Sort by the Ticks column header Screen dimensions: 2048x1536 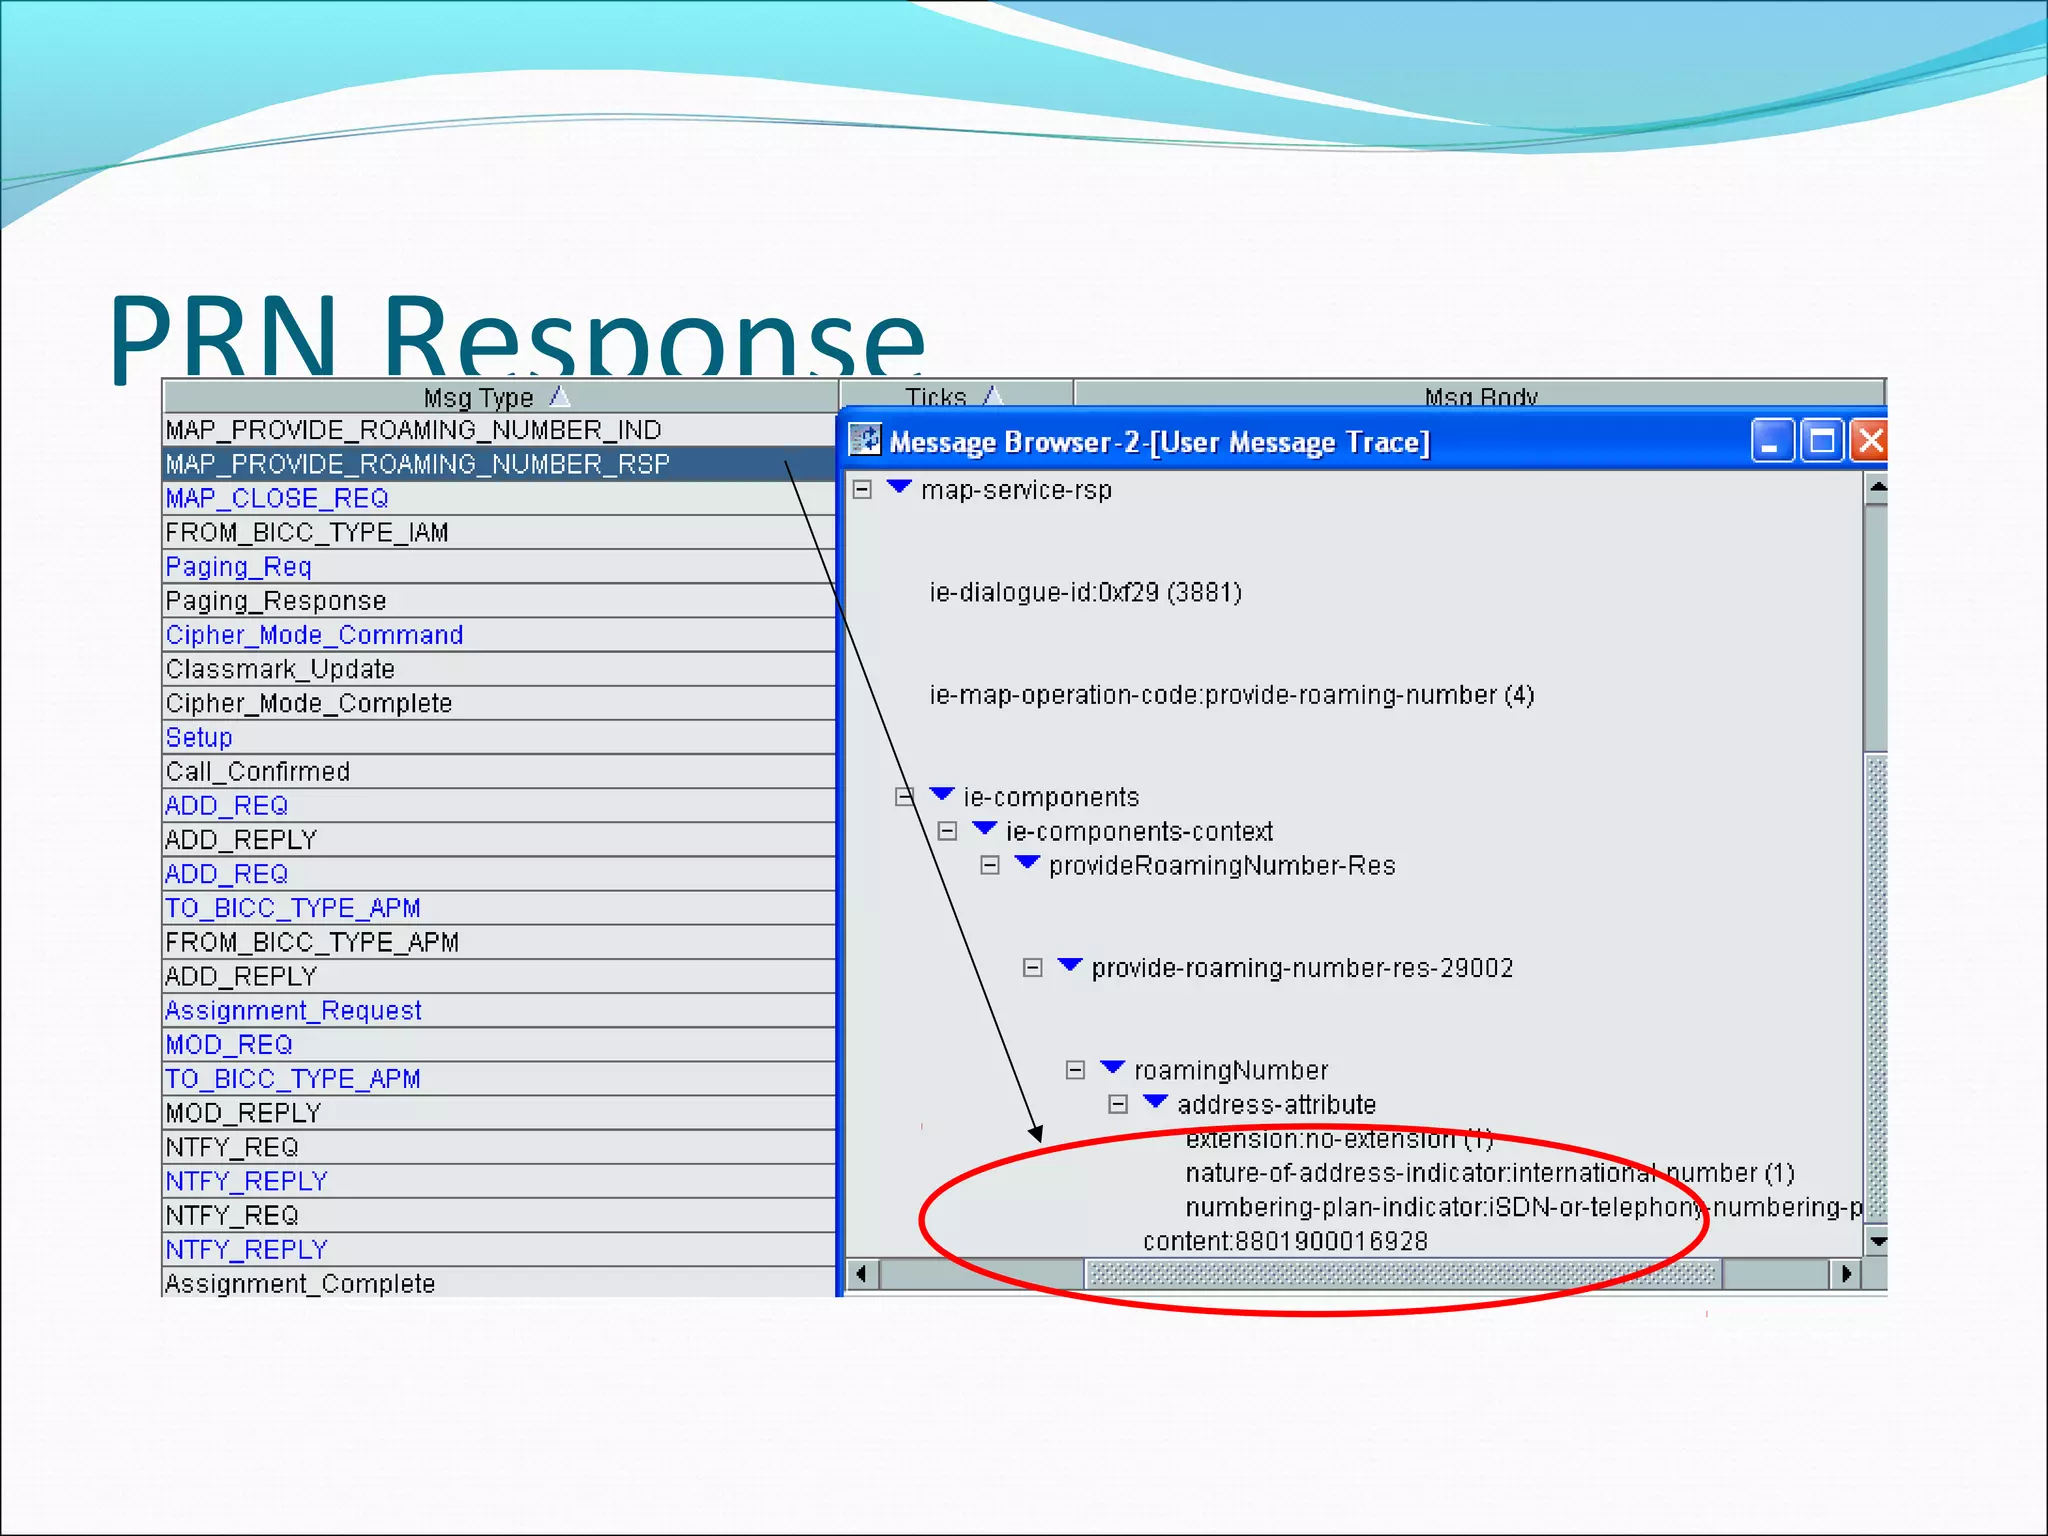click(956, 394)
